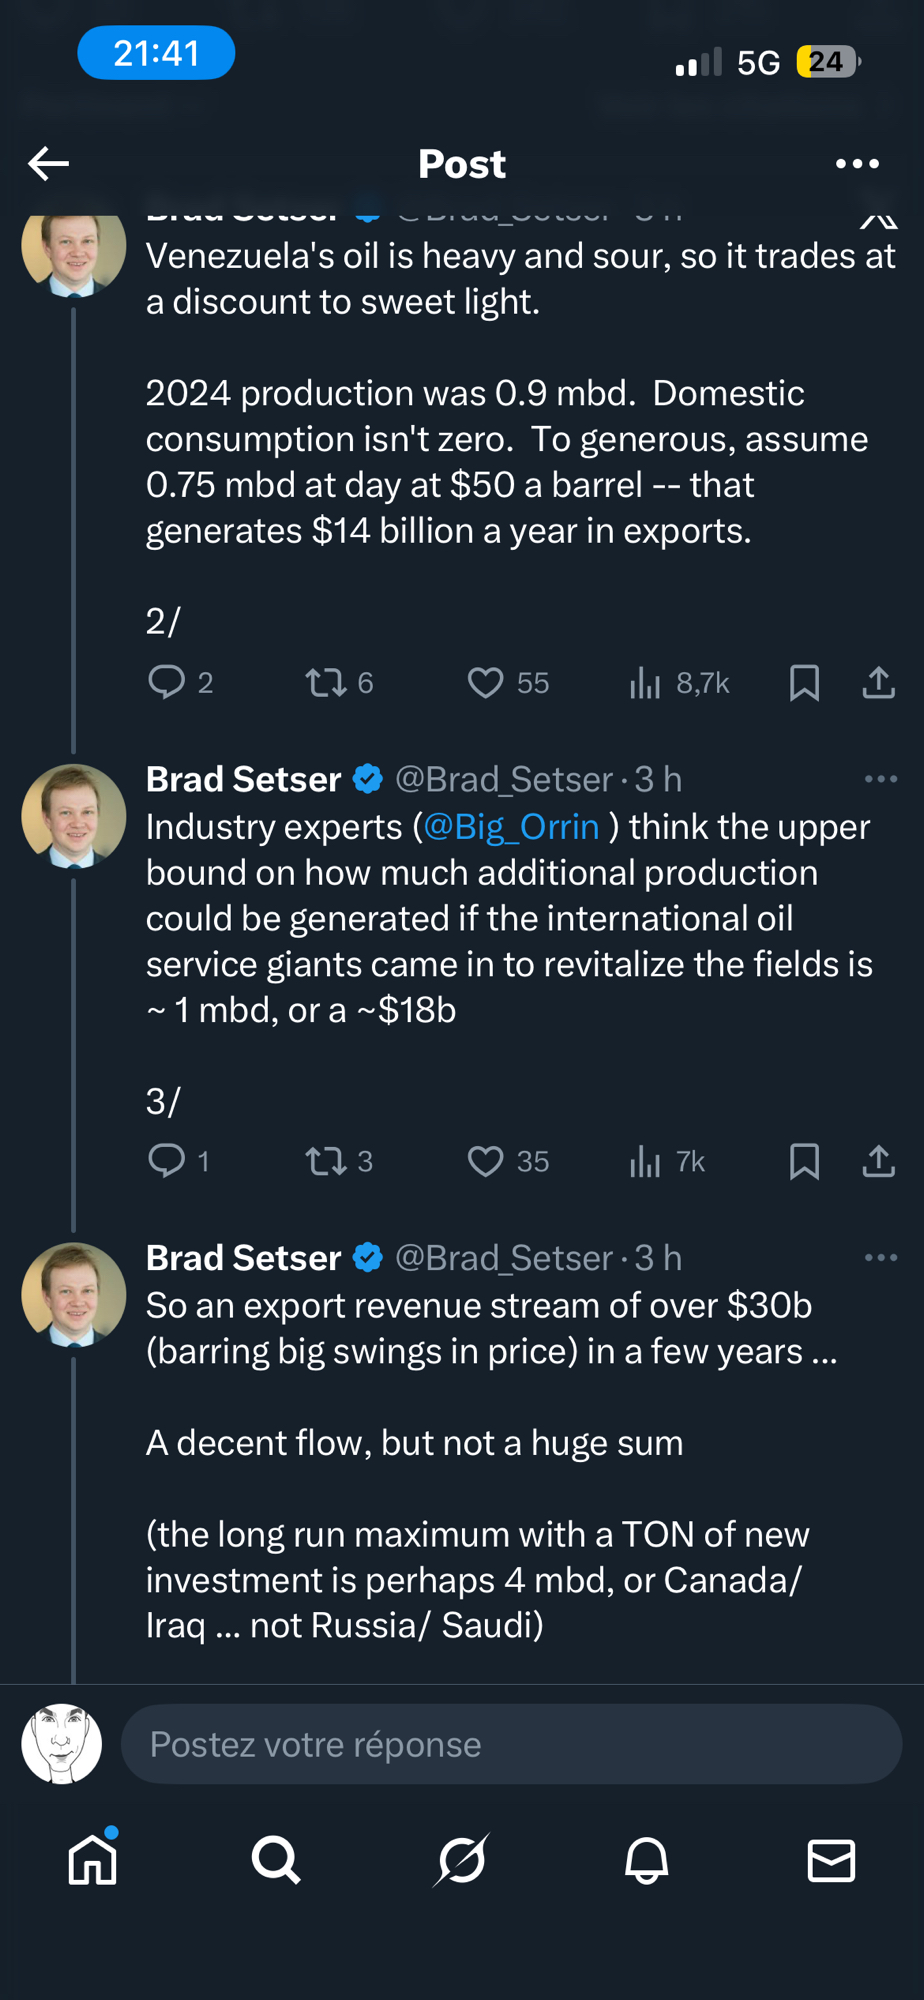Bookmark the 2/ tweet
Image resolution: width=924 pixels, height=2000 pixels.
tap(804, 683)
